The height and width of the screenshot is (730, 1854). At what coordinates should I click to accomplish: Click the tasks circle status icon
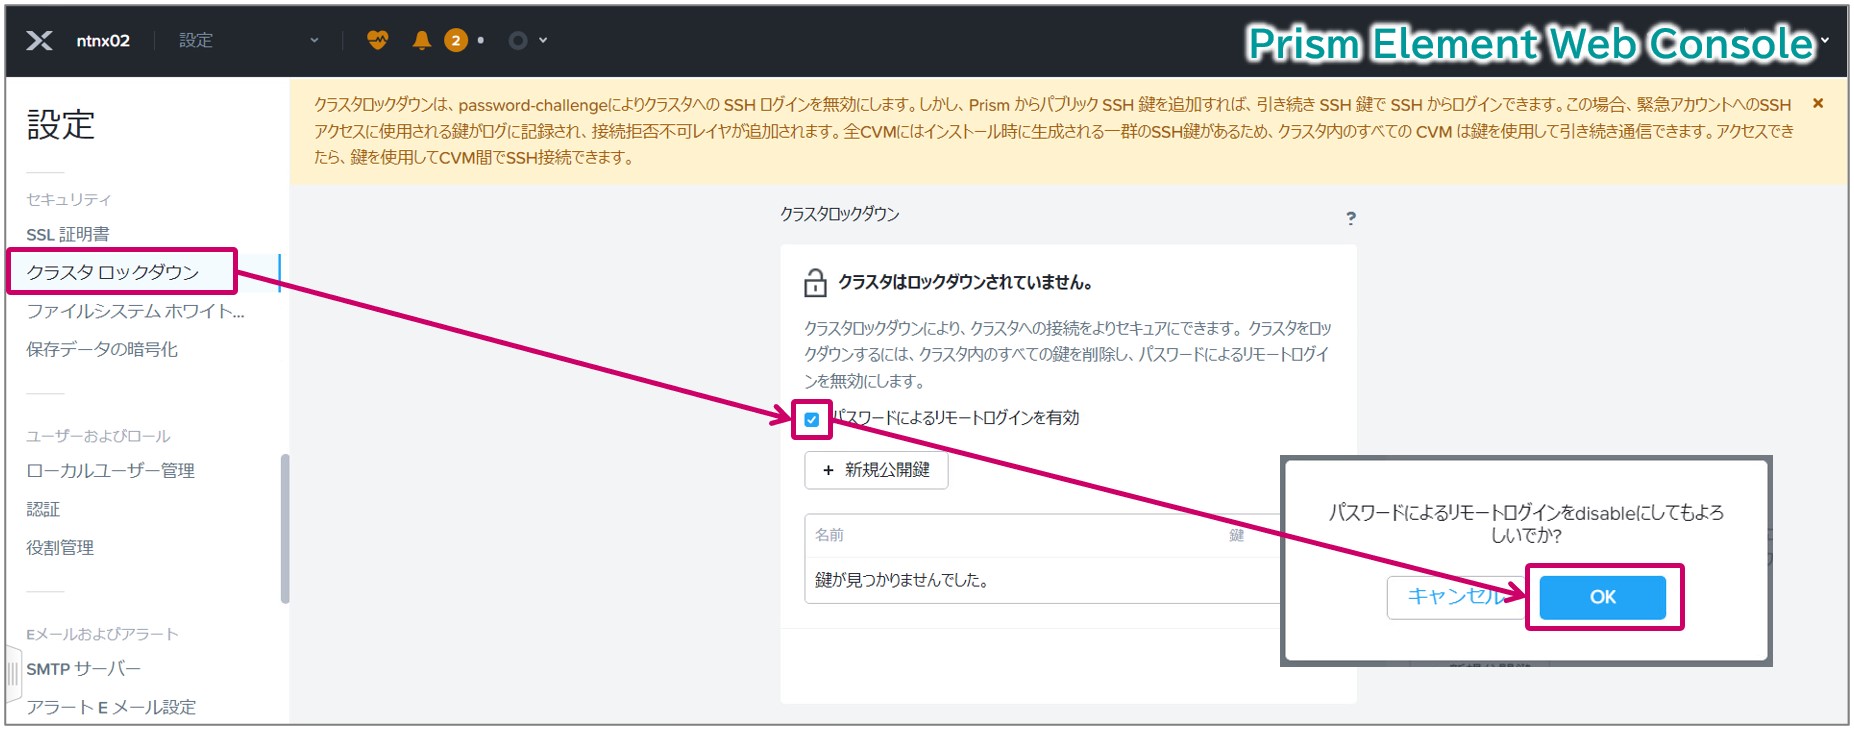tap(518, 41)
